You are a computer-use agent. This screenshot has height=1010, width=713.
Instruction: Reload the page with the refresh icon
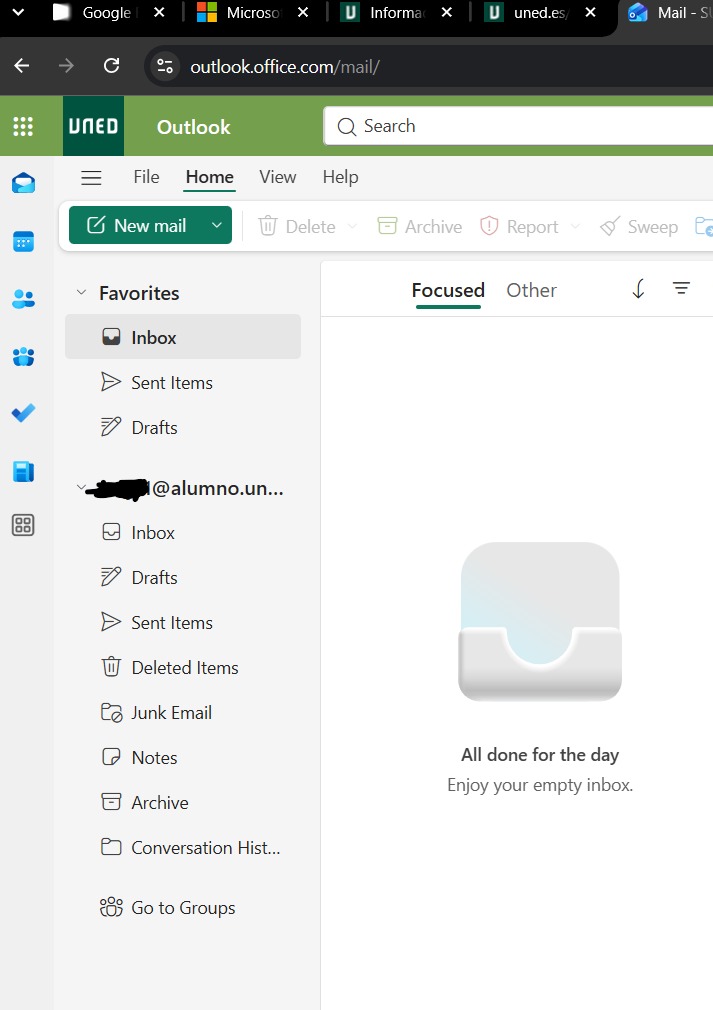tap(111, 66)
